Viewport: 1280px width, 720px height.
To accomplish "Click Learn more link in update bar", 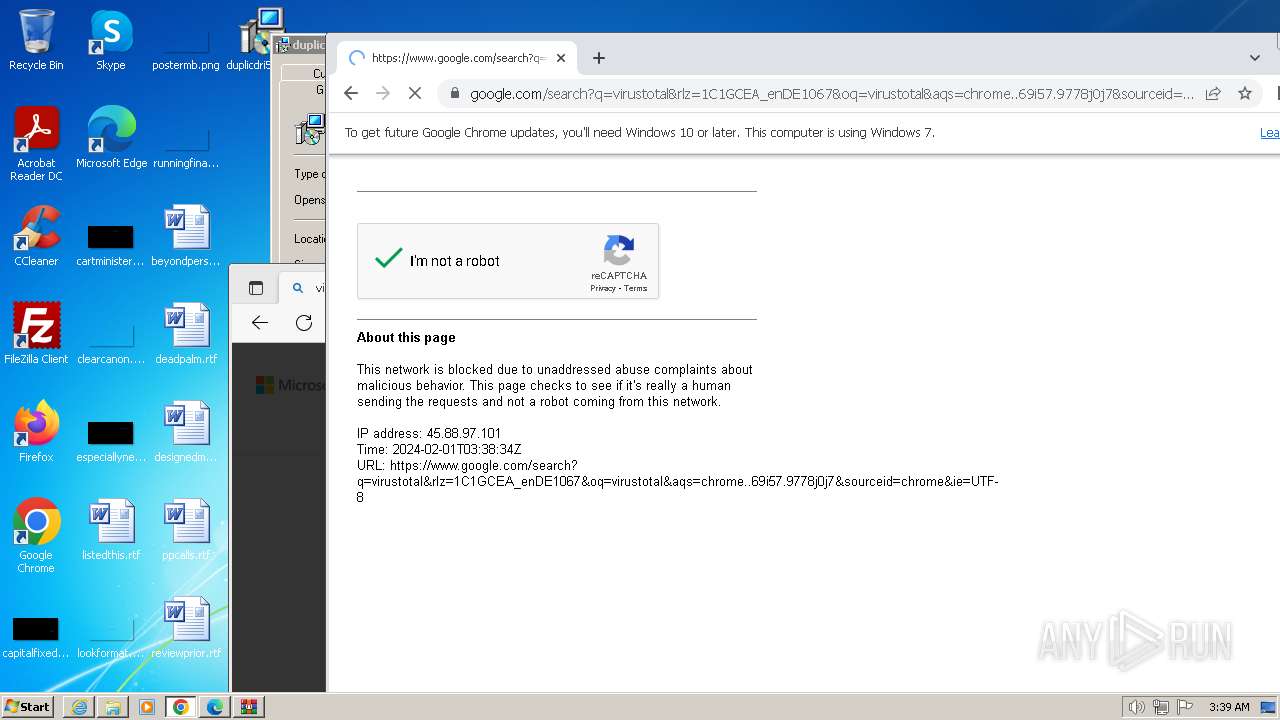I will coord(1269,132).
